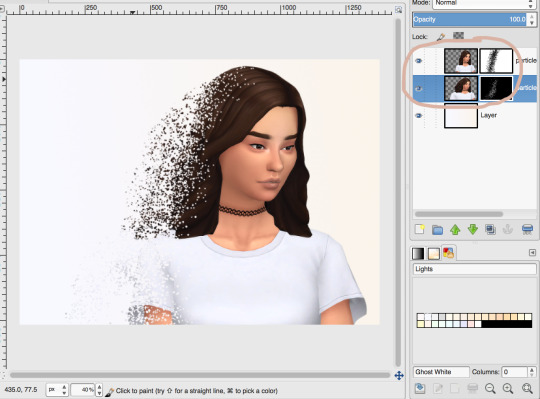Select the black layer mask thumbnail
This screenshot has width=540, height=399.
[496, 88]
